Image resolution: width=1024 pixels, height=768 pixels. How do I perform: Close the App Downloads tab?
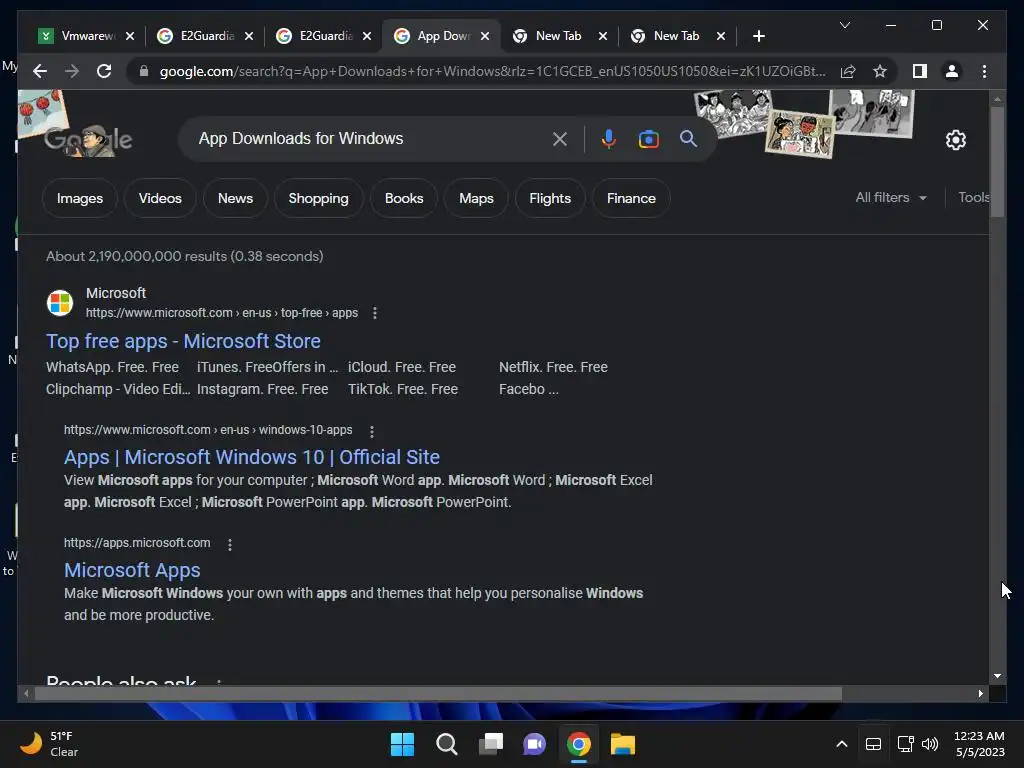tap(485, 36)
